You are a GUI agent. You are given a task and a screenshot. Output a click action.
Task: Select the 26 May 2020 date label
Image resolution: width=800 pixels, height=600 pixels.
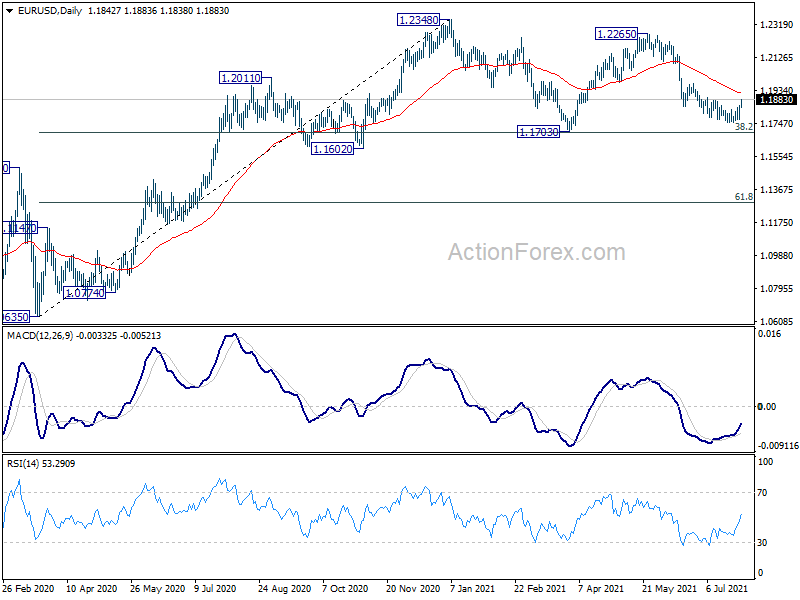[x=157, y=588]
